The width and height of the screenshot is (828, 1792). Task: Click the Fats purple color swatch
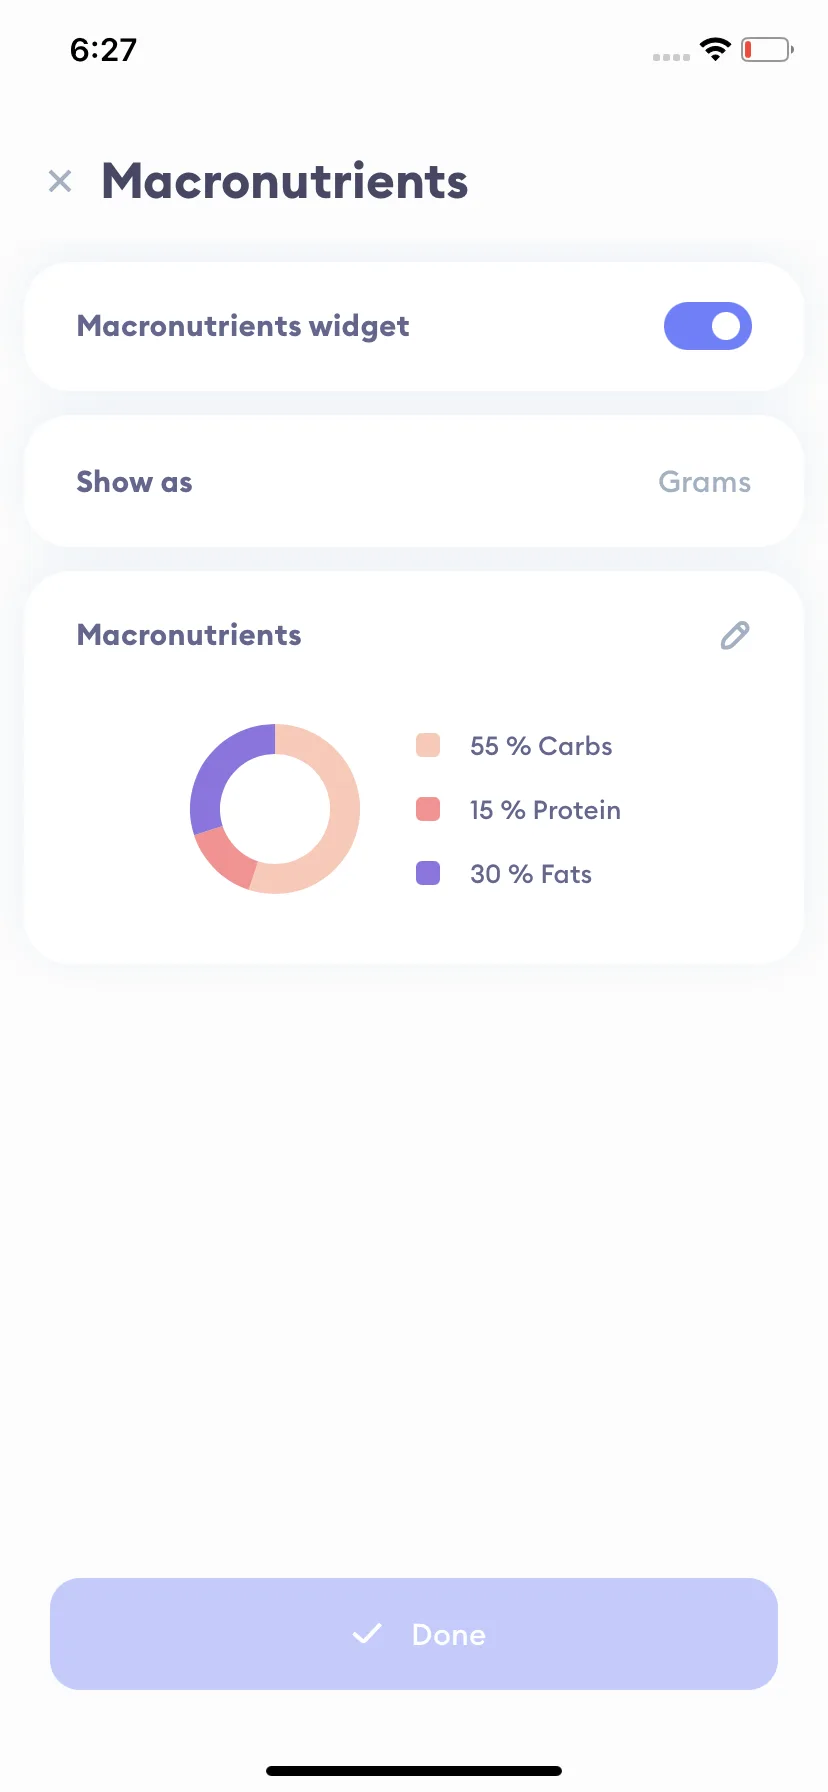pos(428,873)
